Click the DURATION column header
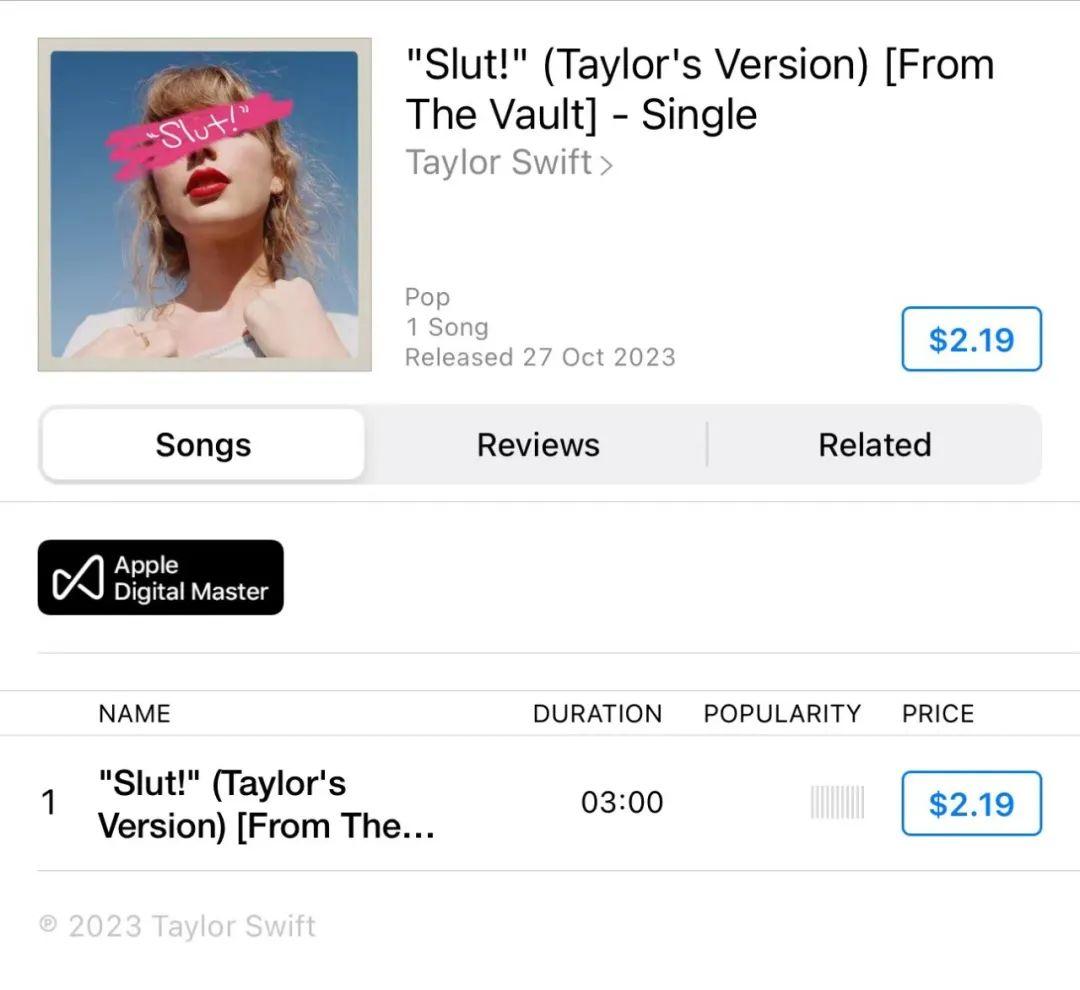Image resolution: width=1080 pixels, height=990 pixels. pyautogui.click(x=597, y=713)
